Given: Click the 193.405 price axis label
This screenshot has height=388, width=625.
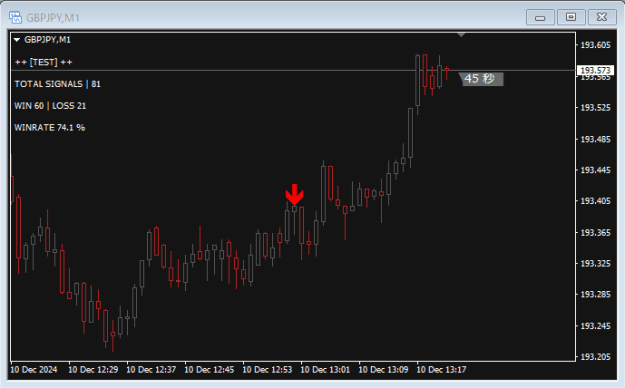Looking at the screenshot, I should 595,201.
